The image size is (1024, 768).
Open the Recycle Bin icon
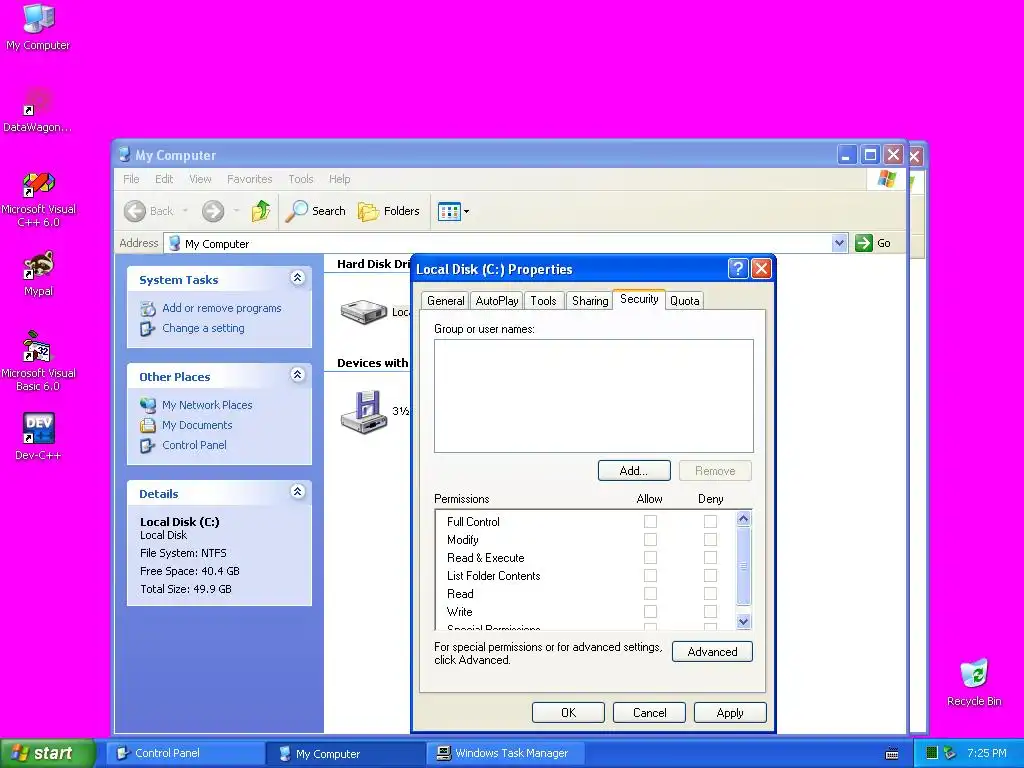tap(974, 682)
